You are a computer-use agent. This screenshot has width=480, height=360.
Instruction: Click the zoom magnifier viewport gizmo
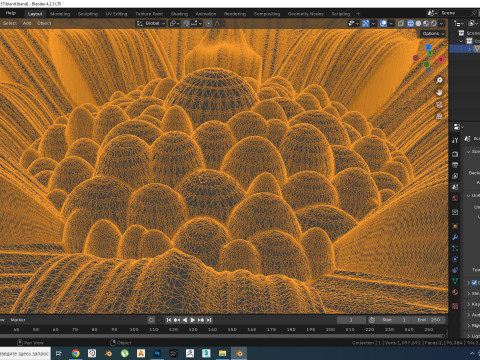pyautogui.click(x=439, y=80)
